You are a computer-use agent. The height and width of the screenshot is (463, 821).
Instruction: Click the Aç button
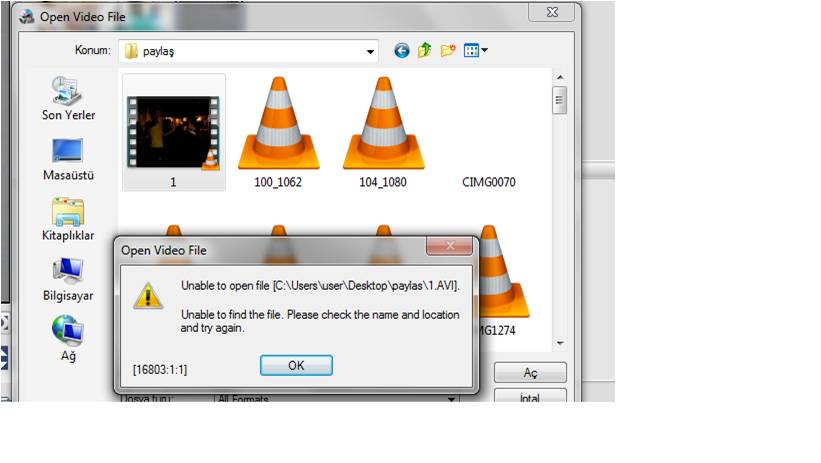pos(530,372)
